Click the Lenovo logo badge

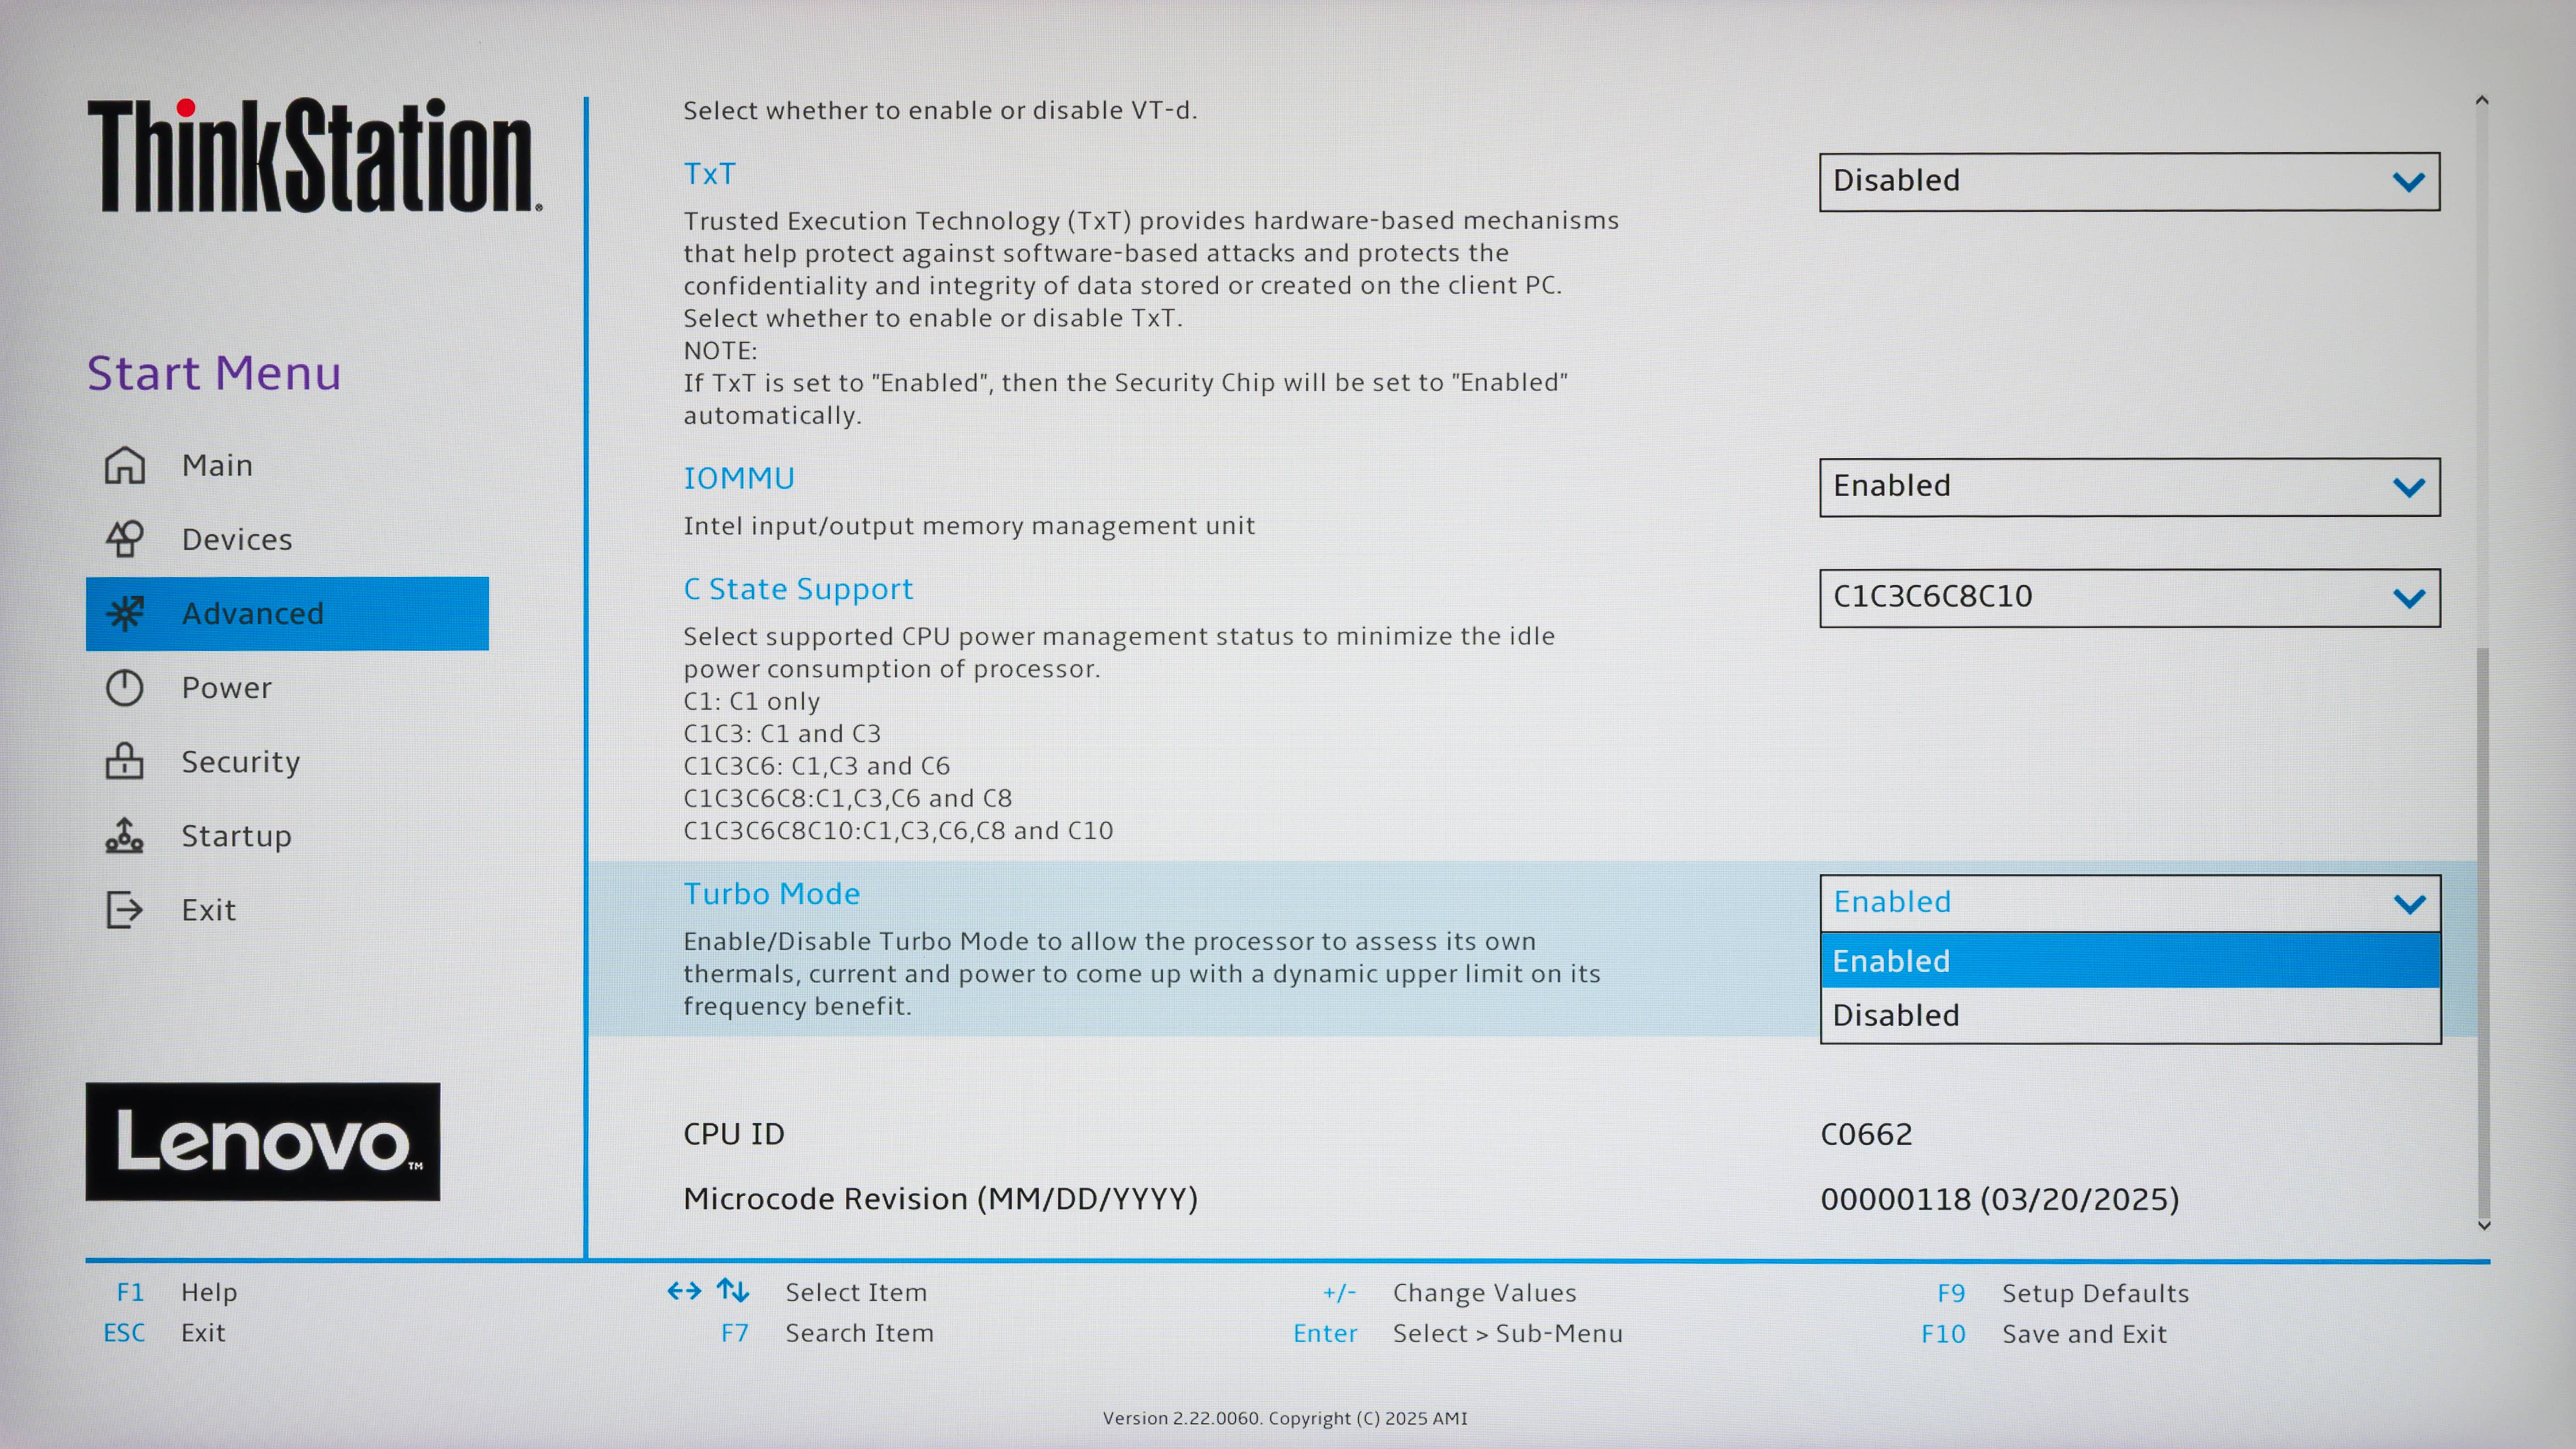262,1141
